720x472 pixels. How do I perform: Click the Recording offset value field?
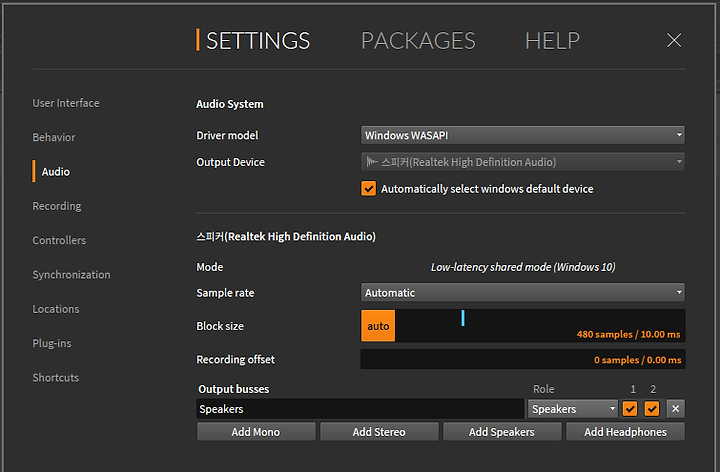(x=523, y=360)
